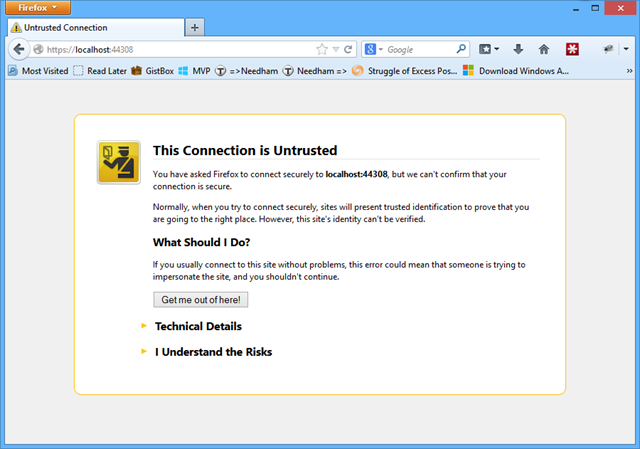The width and height of the screenshot is (640, 449).
Task: Expand the Technical Details section
Action: [198, 326]
